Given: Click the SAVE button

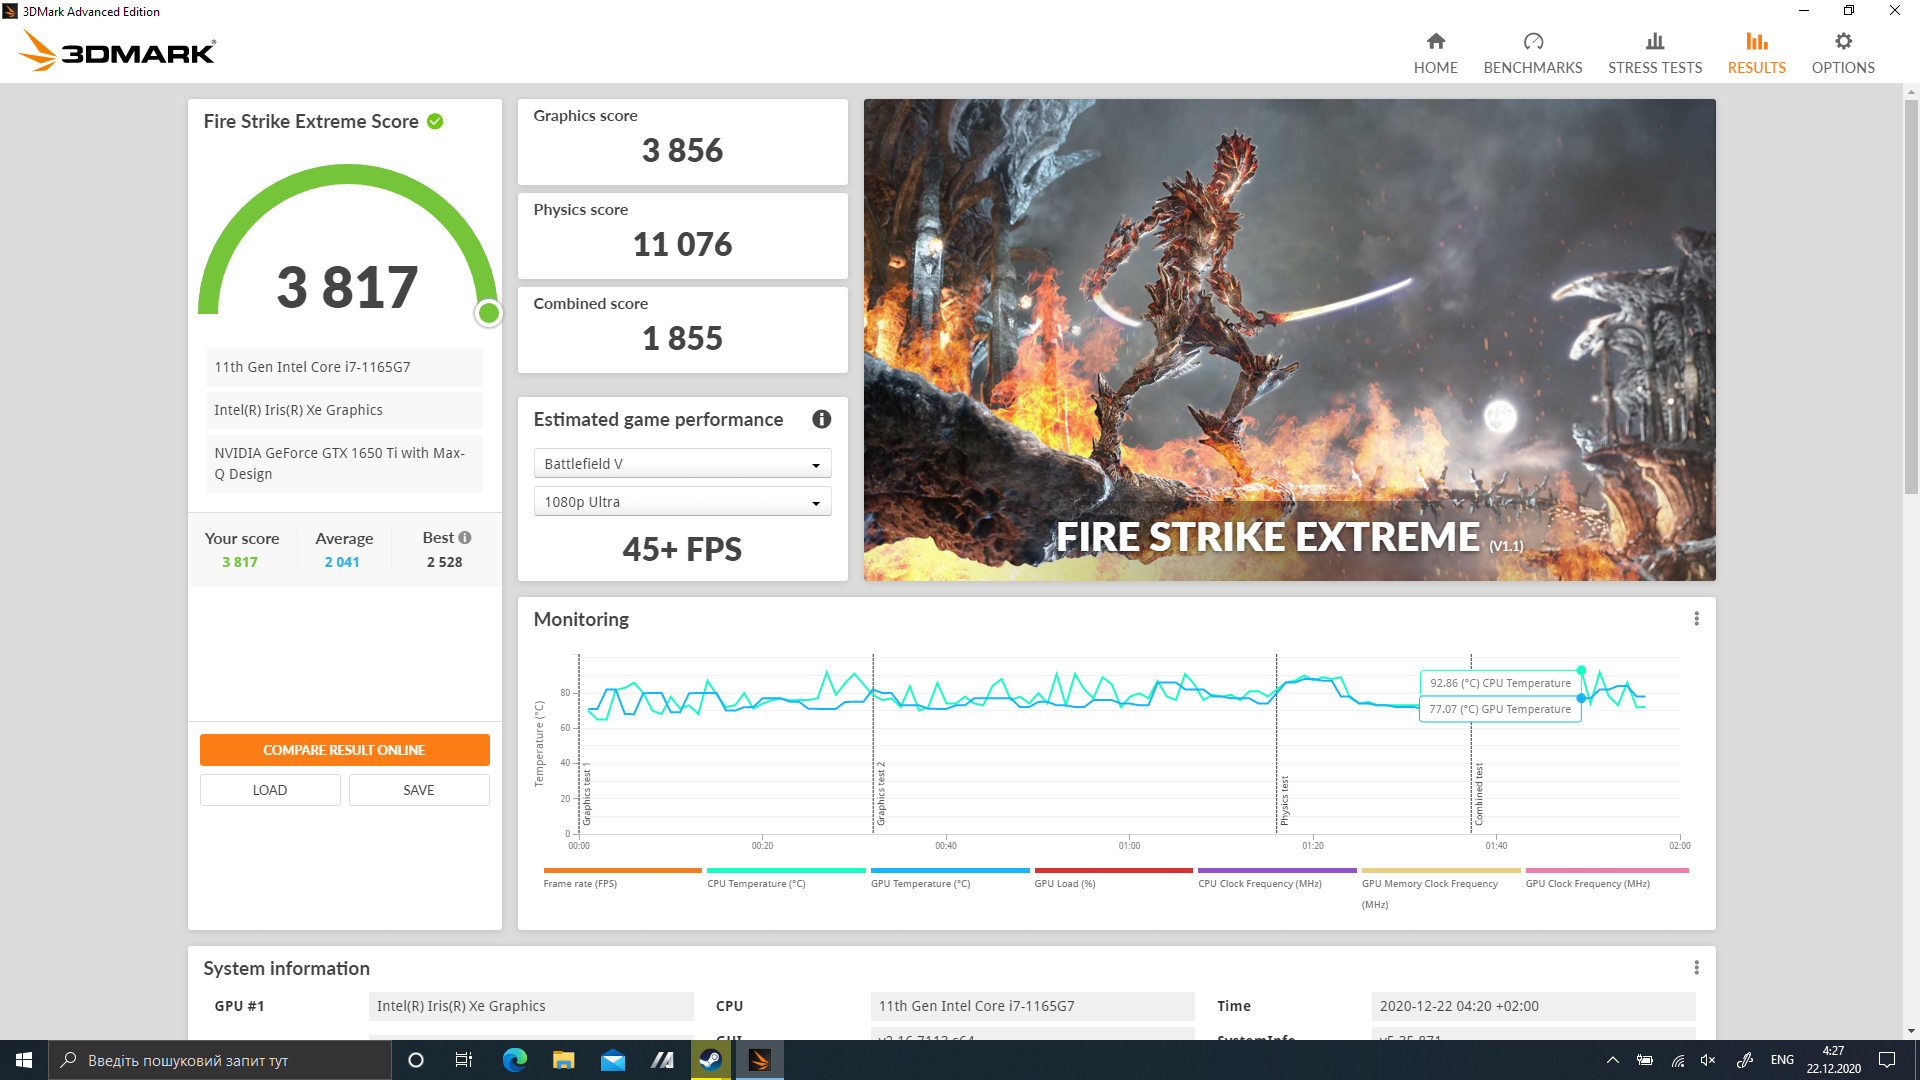Looking at the screenshot, I should click(419, 790).
